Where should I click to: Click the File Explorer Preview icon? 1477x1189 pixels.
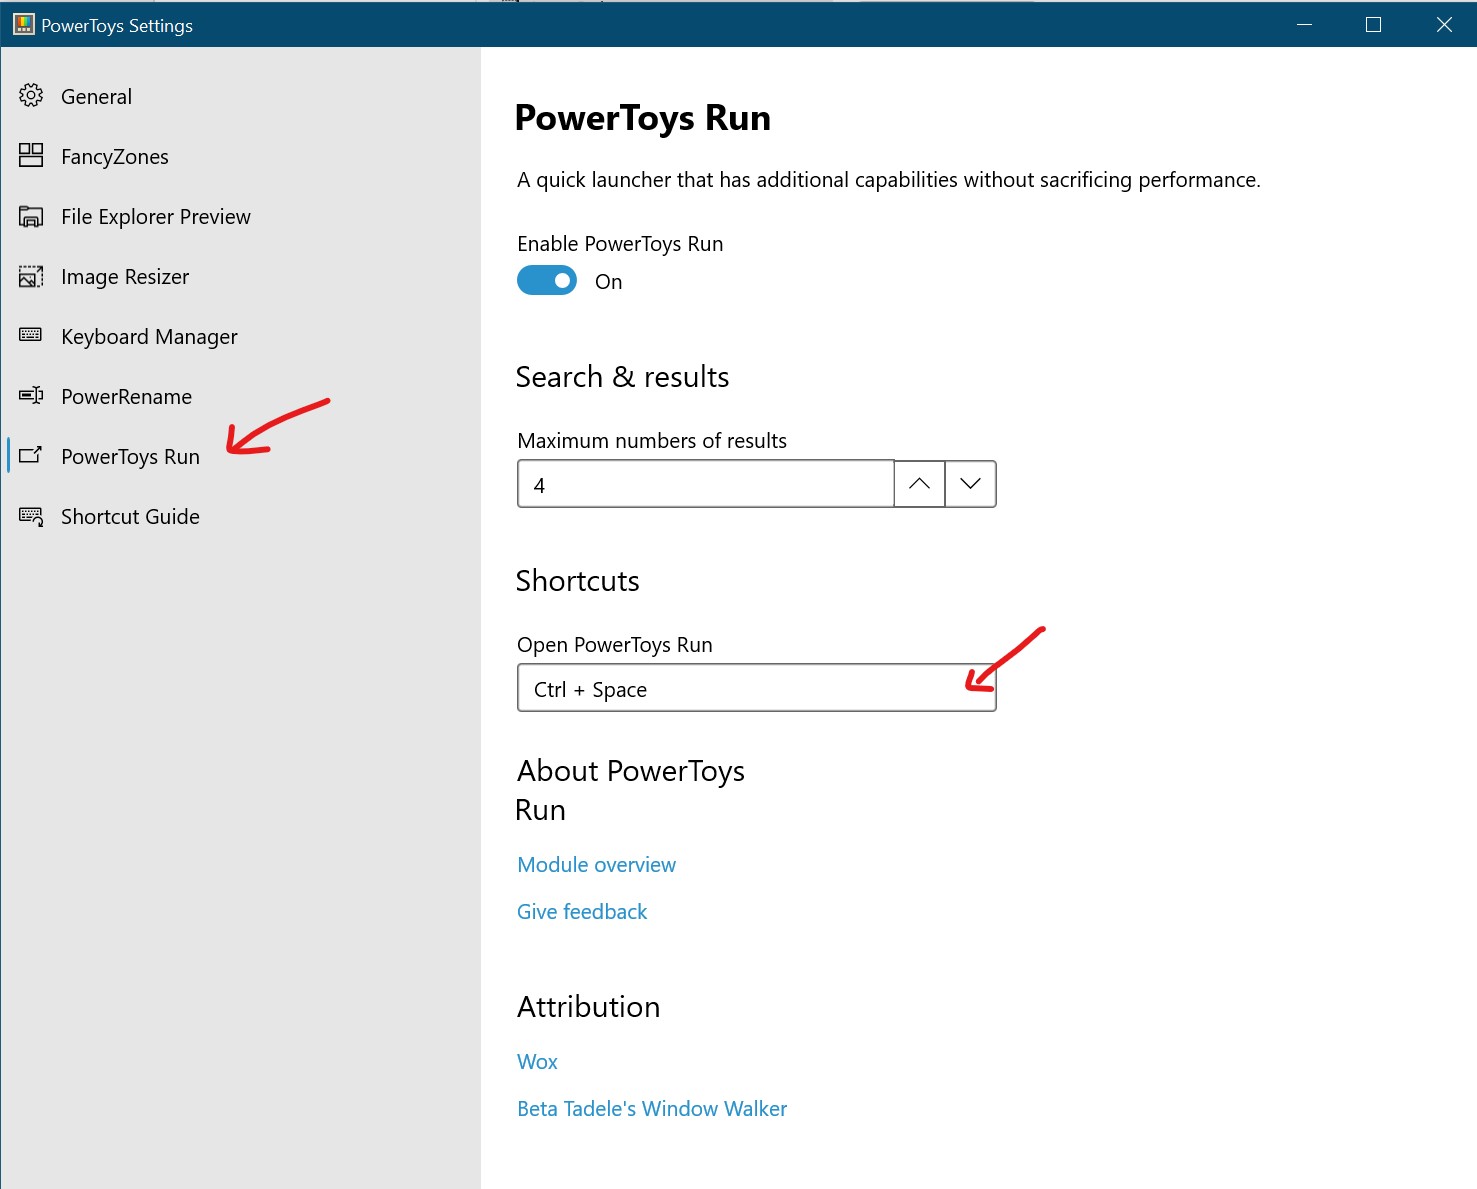click(x=31, y=216)
